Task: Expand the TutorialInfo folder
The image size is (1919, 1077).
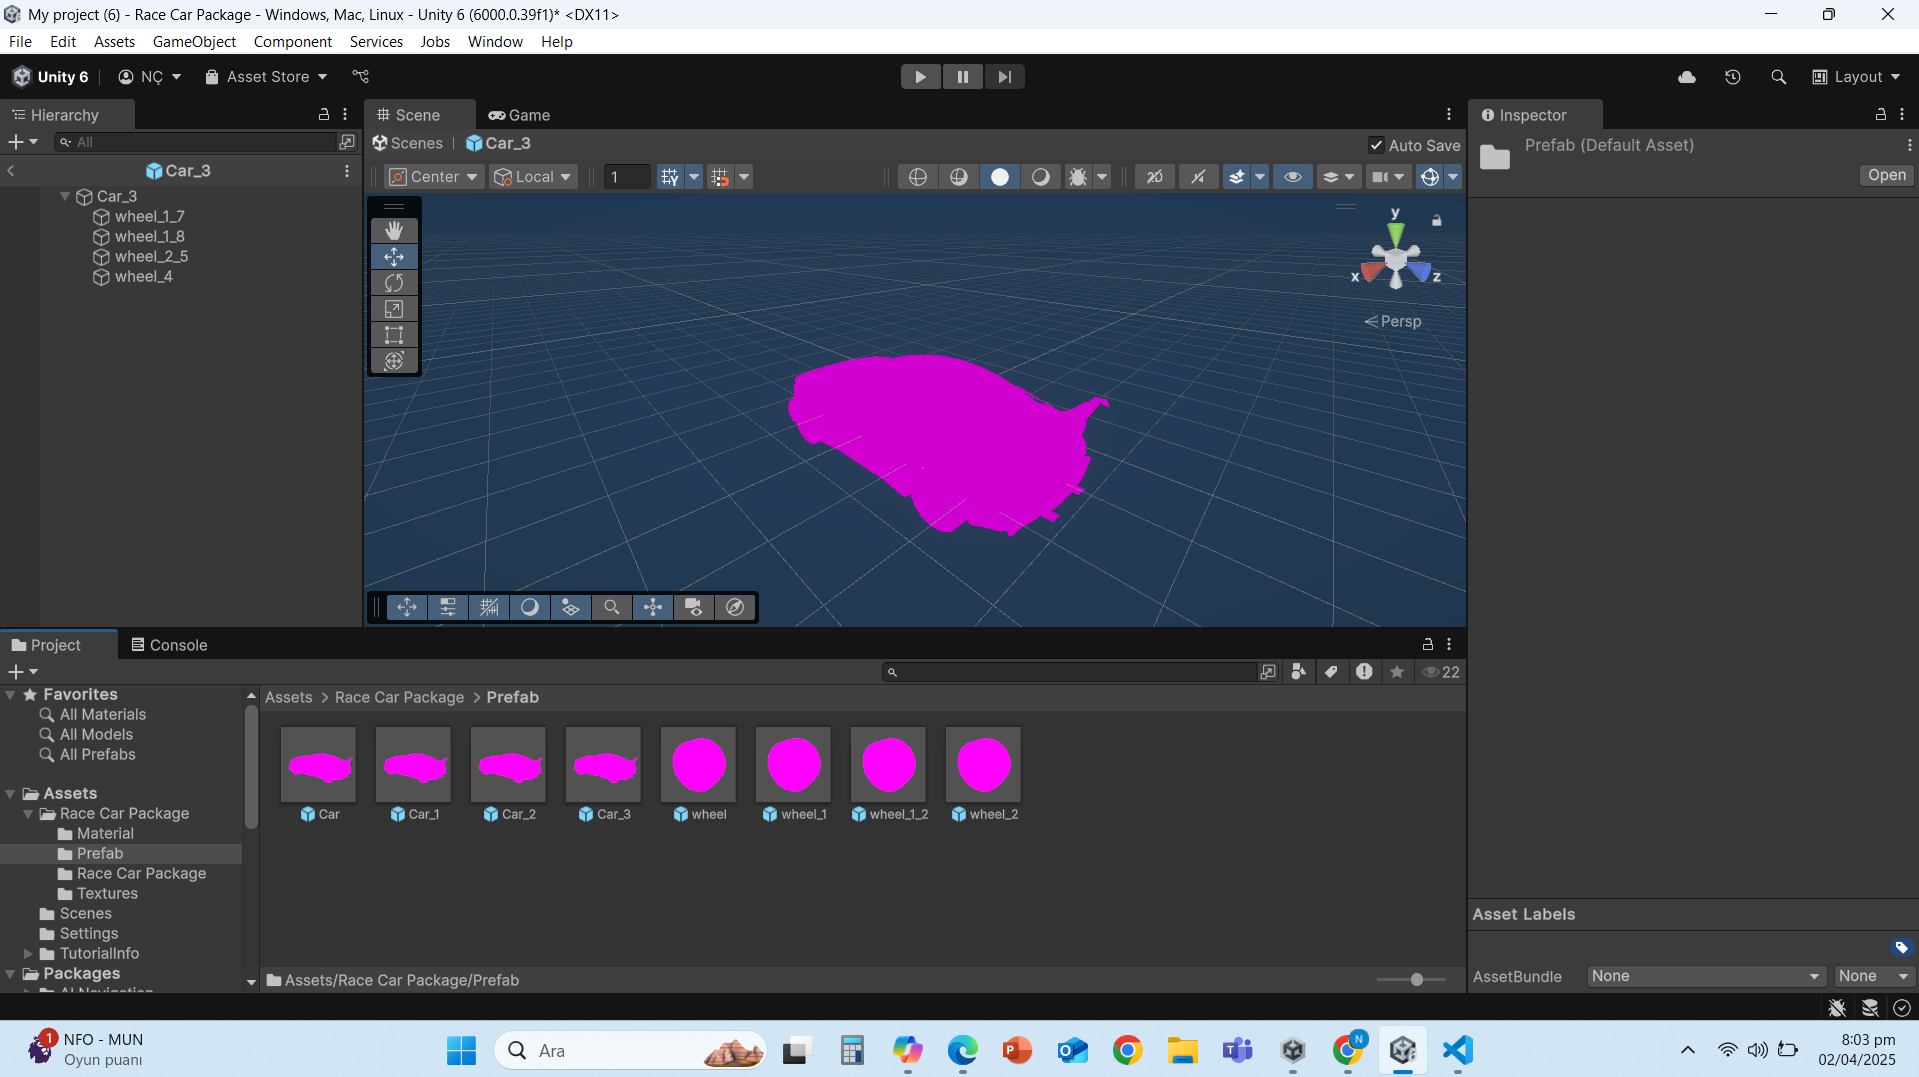Action: pos(29,954)
